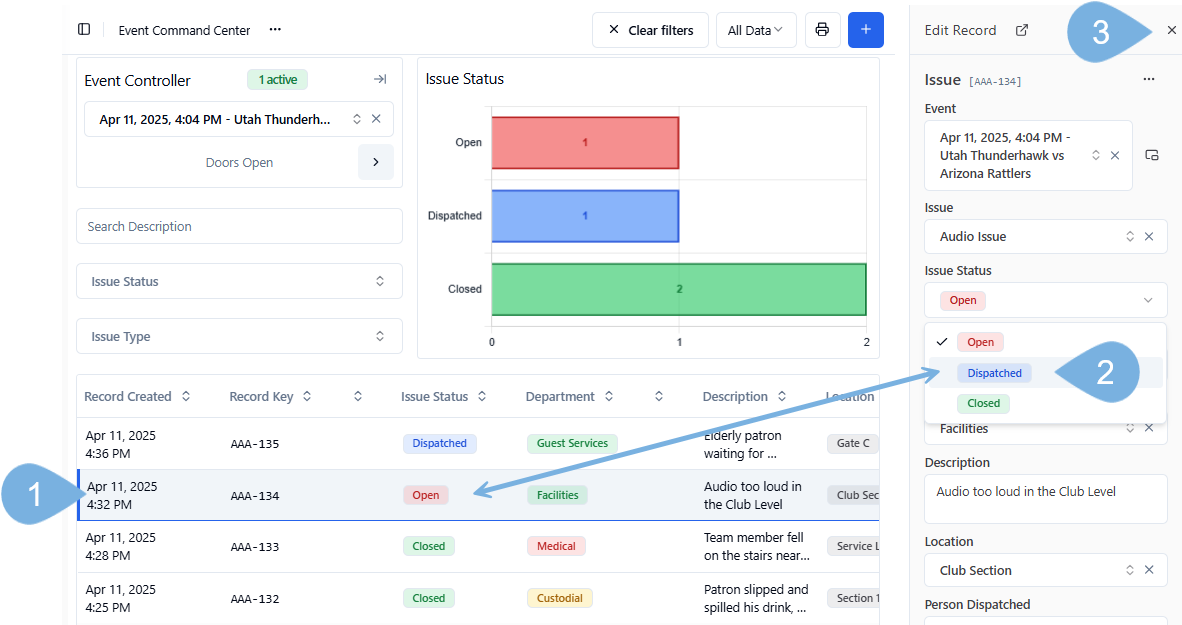Screen dimensions: 1182x625
Task: Expand the Club Section location selector
Action: tap(1130, 570)
